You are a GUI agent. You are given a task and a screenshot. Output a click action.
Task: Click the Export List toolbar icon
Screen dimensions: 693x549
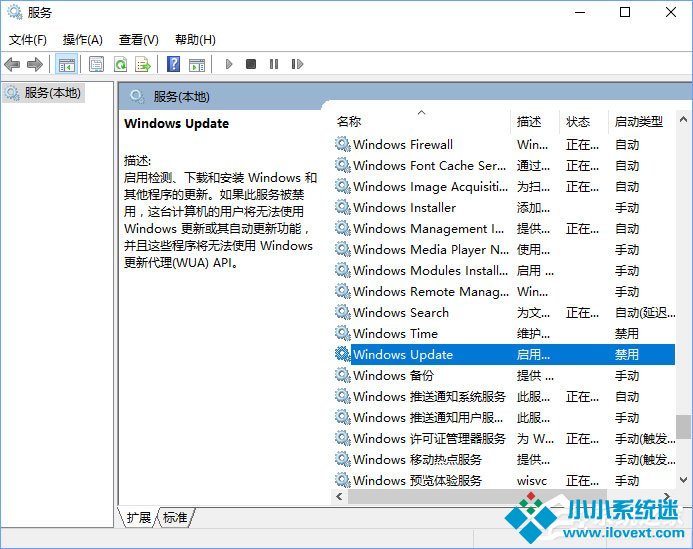pos(143,65)
